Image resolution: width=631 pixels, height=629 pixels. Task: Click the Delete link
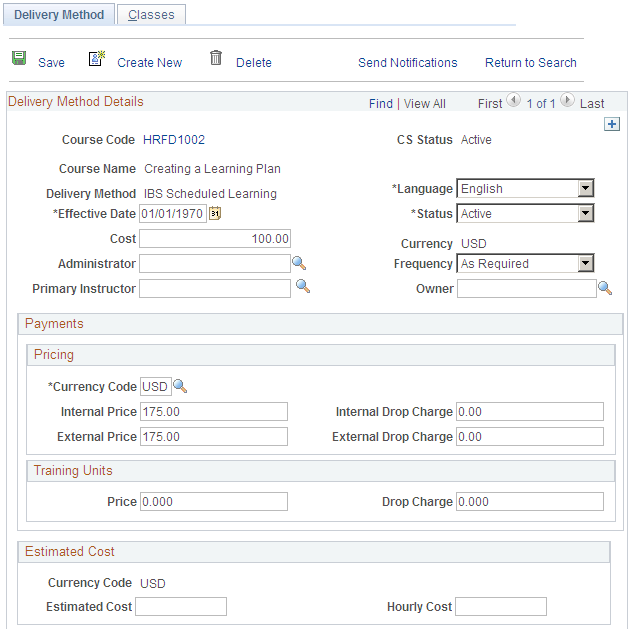click(x=254, y=63)
